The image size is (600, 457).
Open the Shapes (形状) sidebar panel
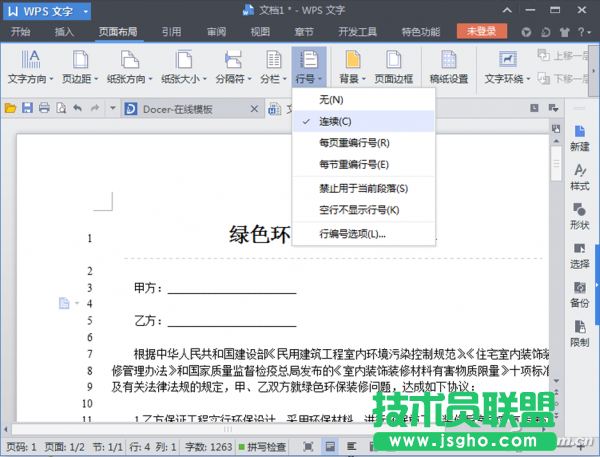coord(579,217)
